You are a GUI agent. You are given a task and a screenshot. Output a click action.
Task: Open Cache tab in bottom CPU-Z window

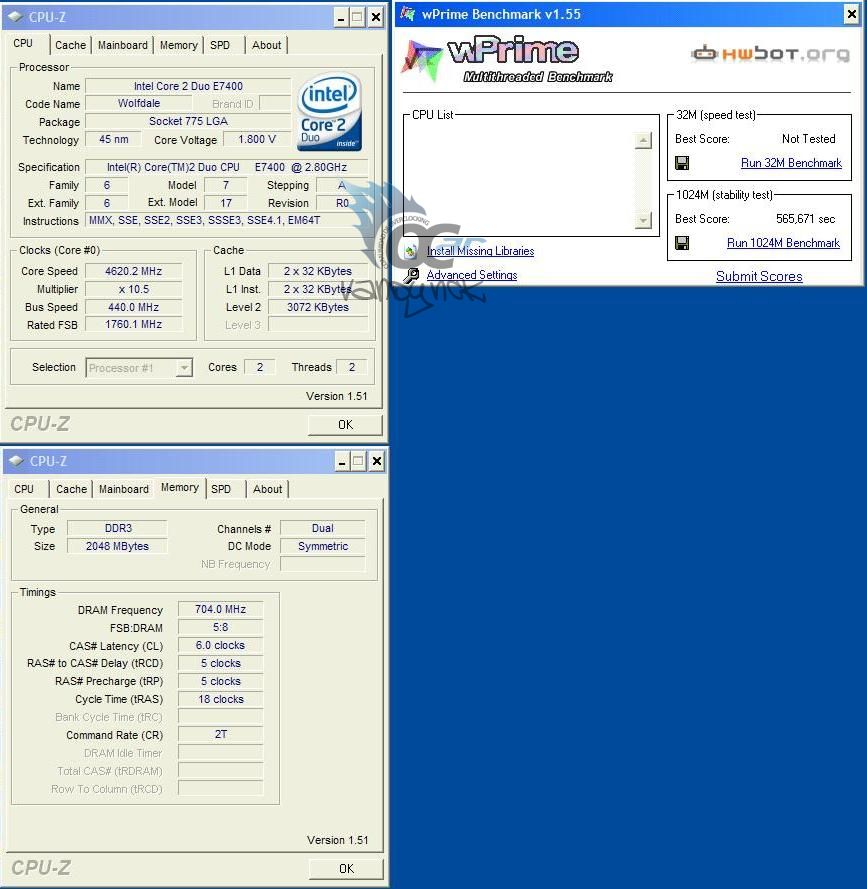[71, 489]
